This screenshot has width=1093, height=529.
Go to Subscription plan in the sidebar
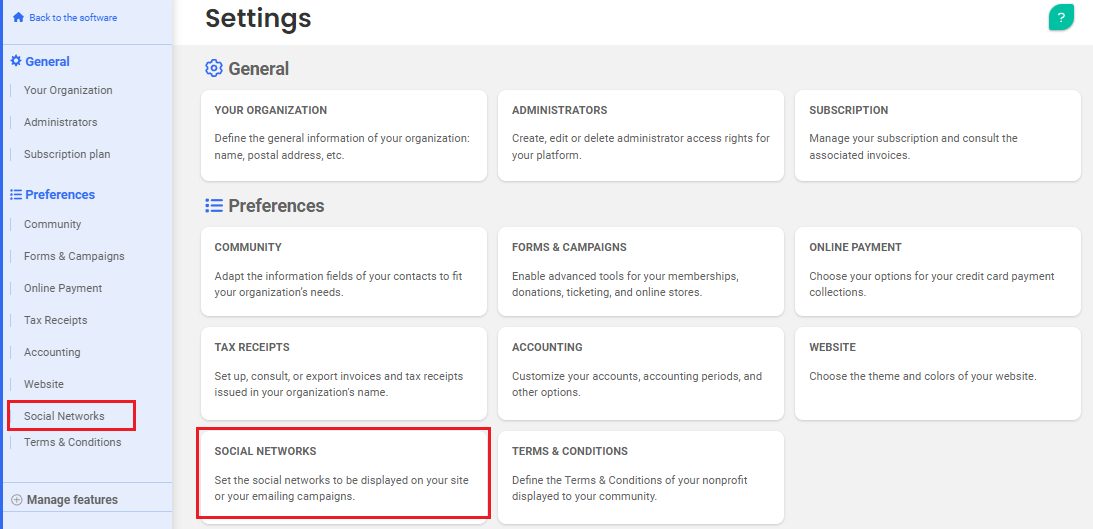(x=67, y=154)
